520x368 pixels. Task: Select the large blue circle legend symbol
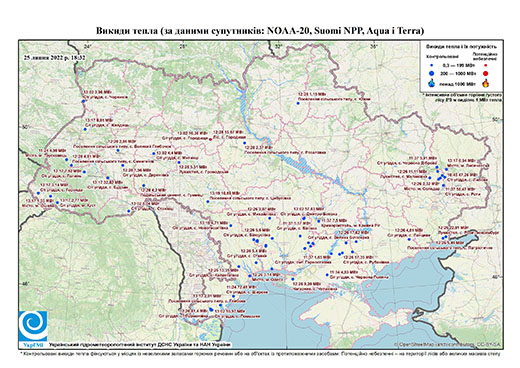point(432,73)
